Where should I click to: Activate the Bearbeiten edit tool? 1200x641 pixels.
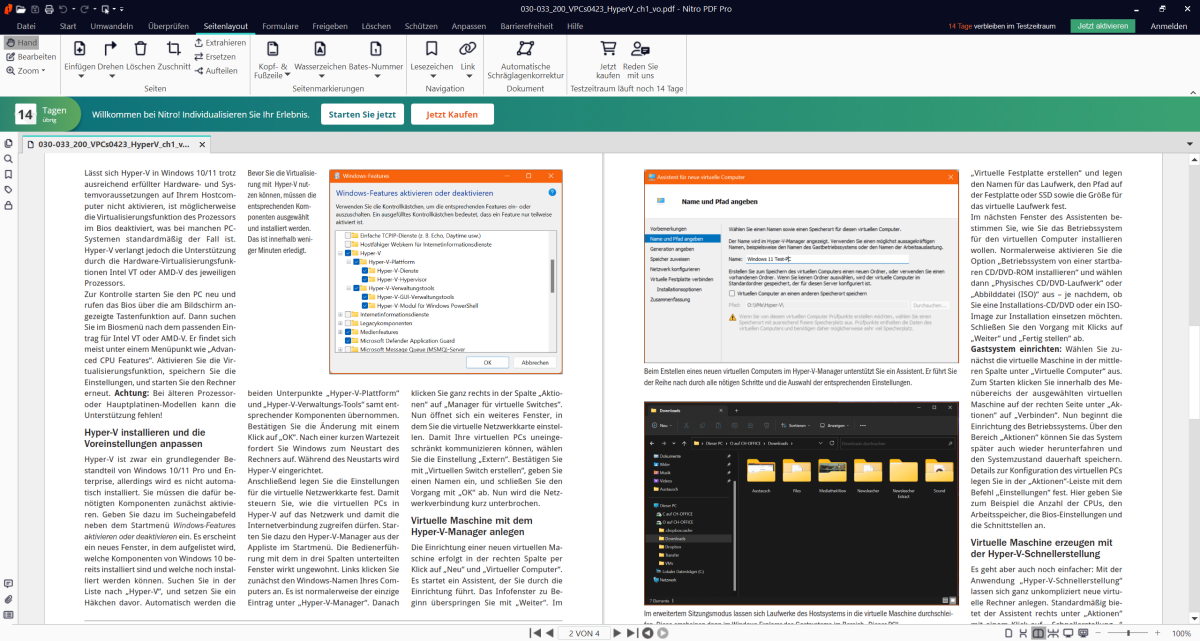click(x=30, y=57)
